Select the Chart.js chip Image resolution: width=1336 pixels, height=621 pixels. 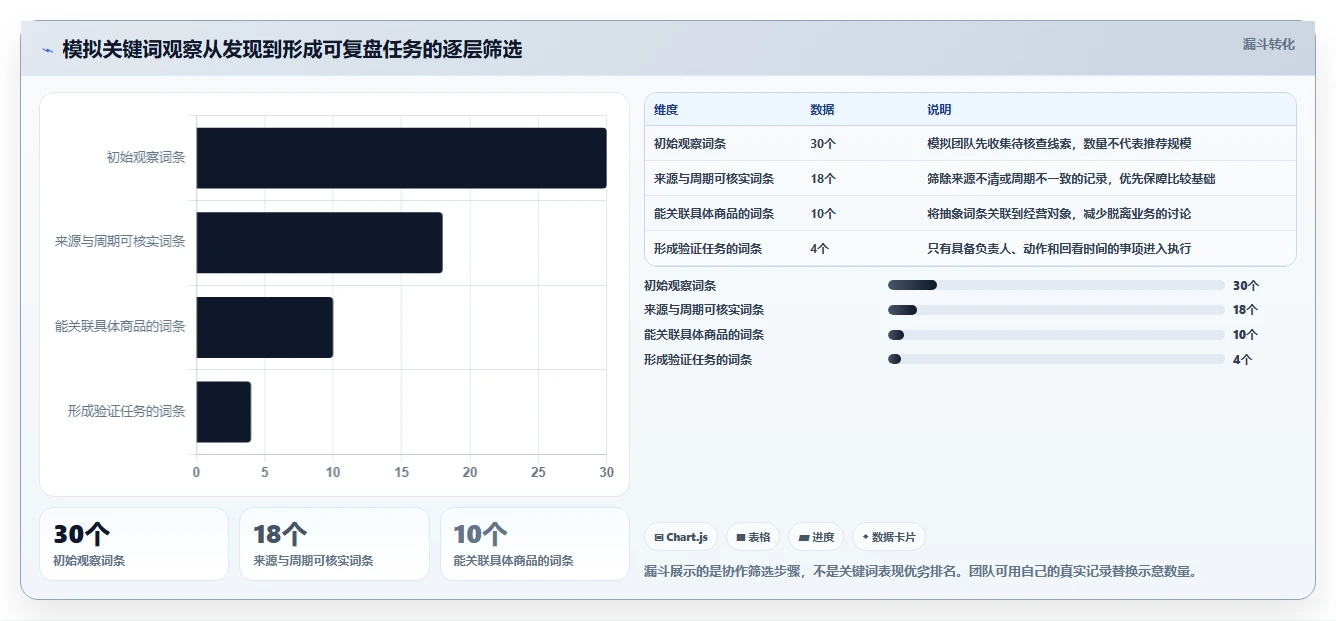point(681,537)
